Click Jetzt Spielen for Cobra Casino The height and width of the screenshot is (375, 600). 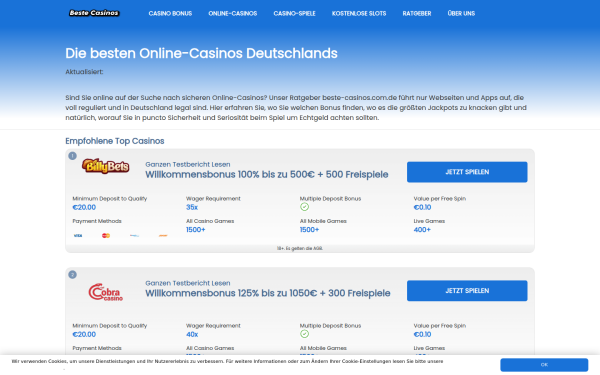coord(467,290)
